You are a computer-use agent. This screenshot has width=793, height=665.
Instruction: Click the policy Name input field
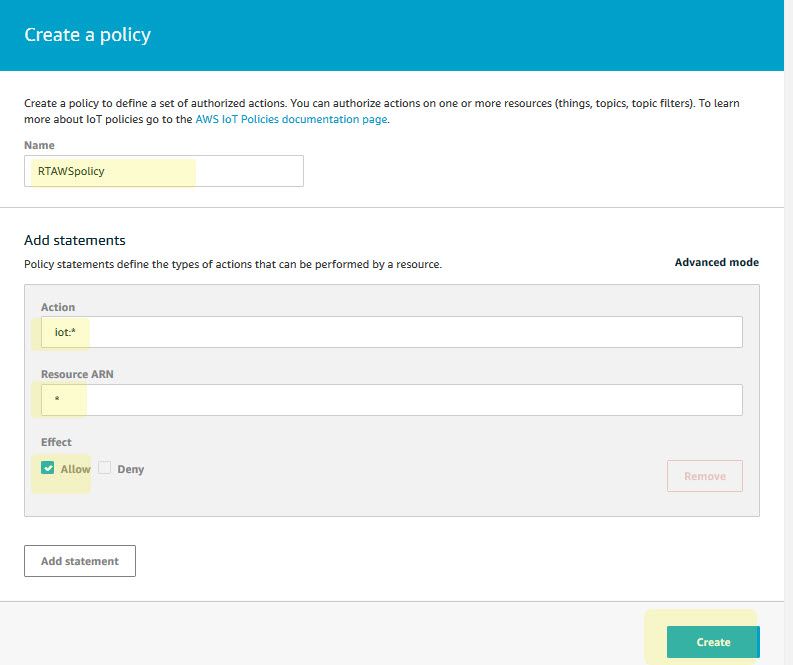[164, 171]
